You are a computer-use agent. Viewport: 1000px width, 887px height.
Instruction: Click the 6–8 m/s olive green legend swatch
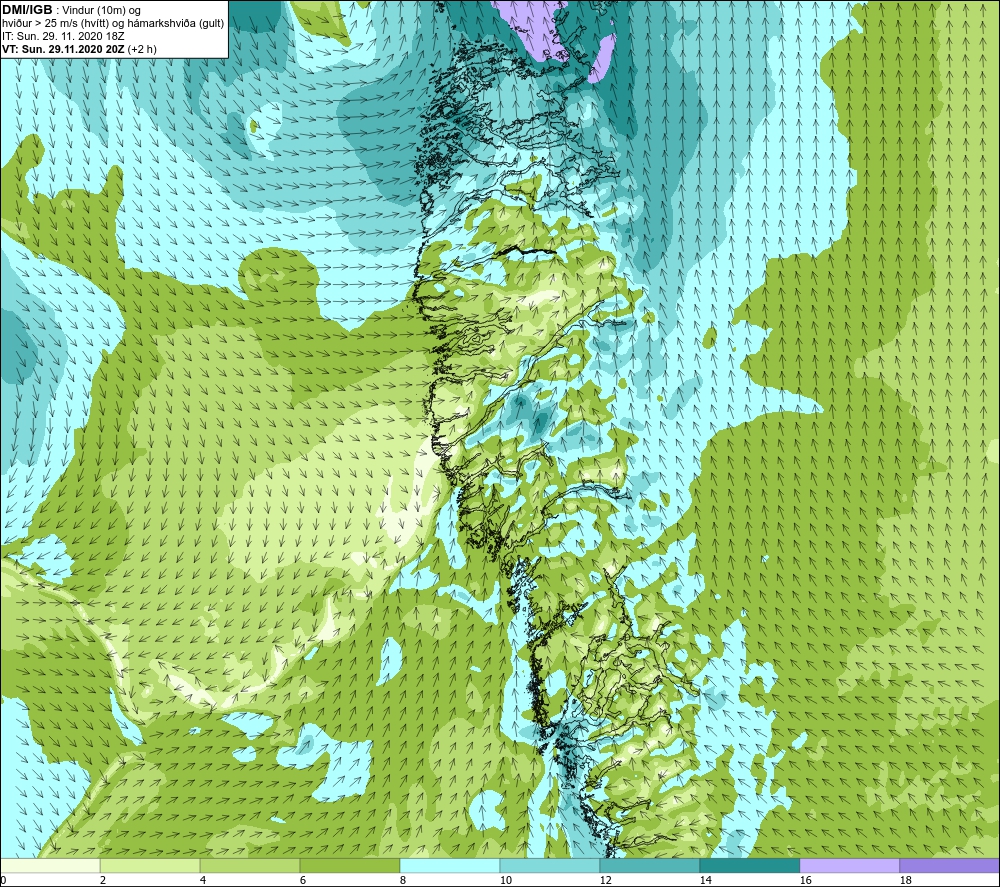(x=349, y=866)
